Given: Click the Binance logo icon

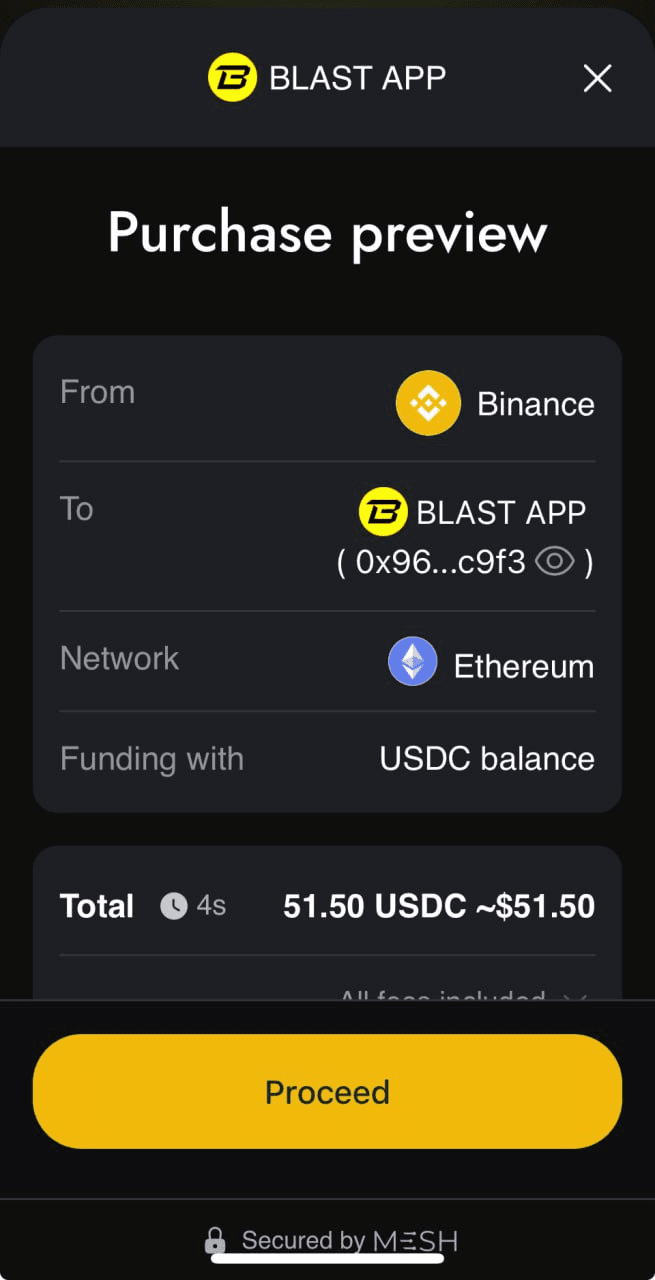Looking at the screenshot, I should pos(428,403).
